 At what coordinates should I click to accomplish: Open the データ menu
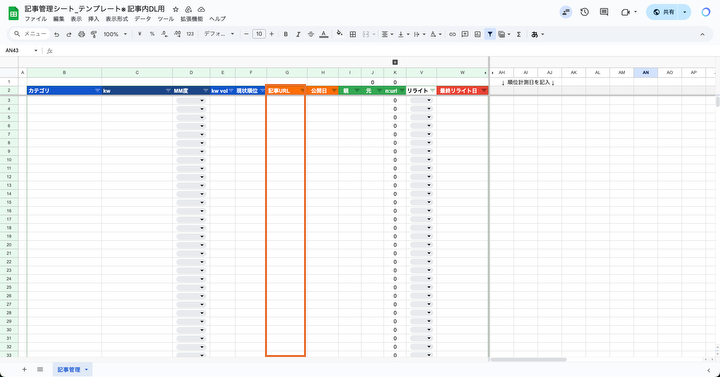click(142, 19)
